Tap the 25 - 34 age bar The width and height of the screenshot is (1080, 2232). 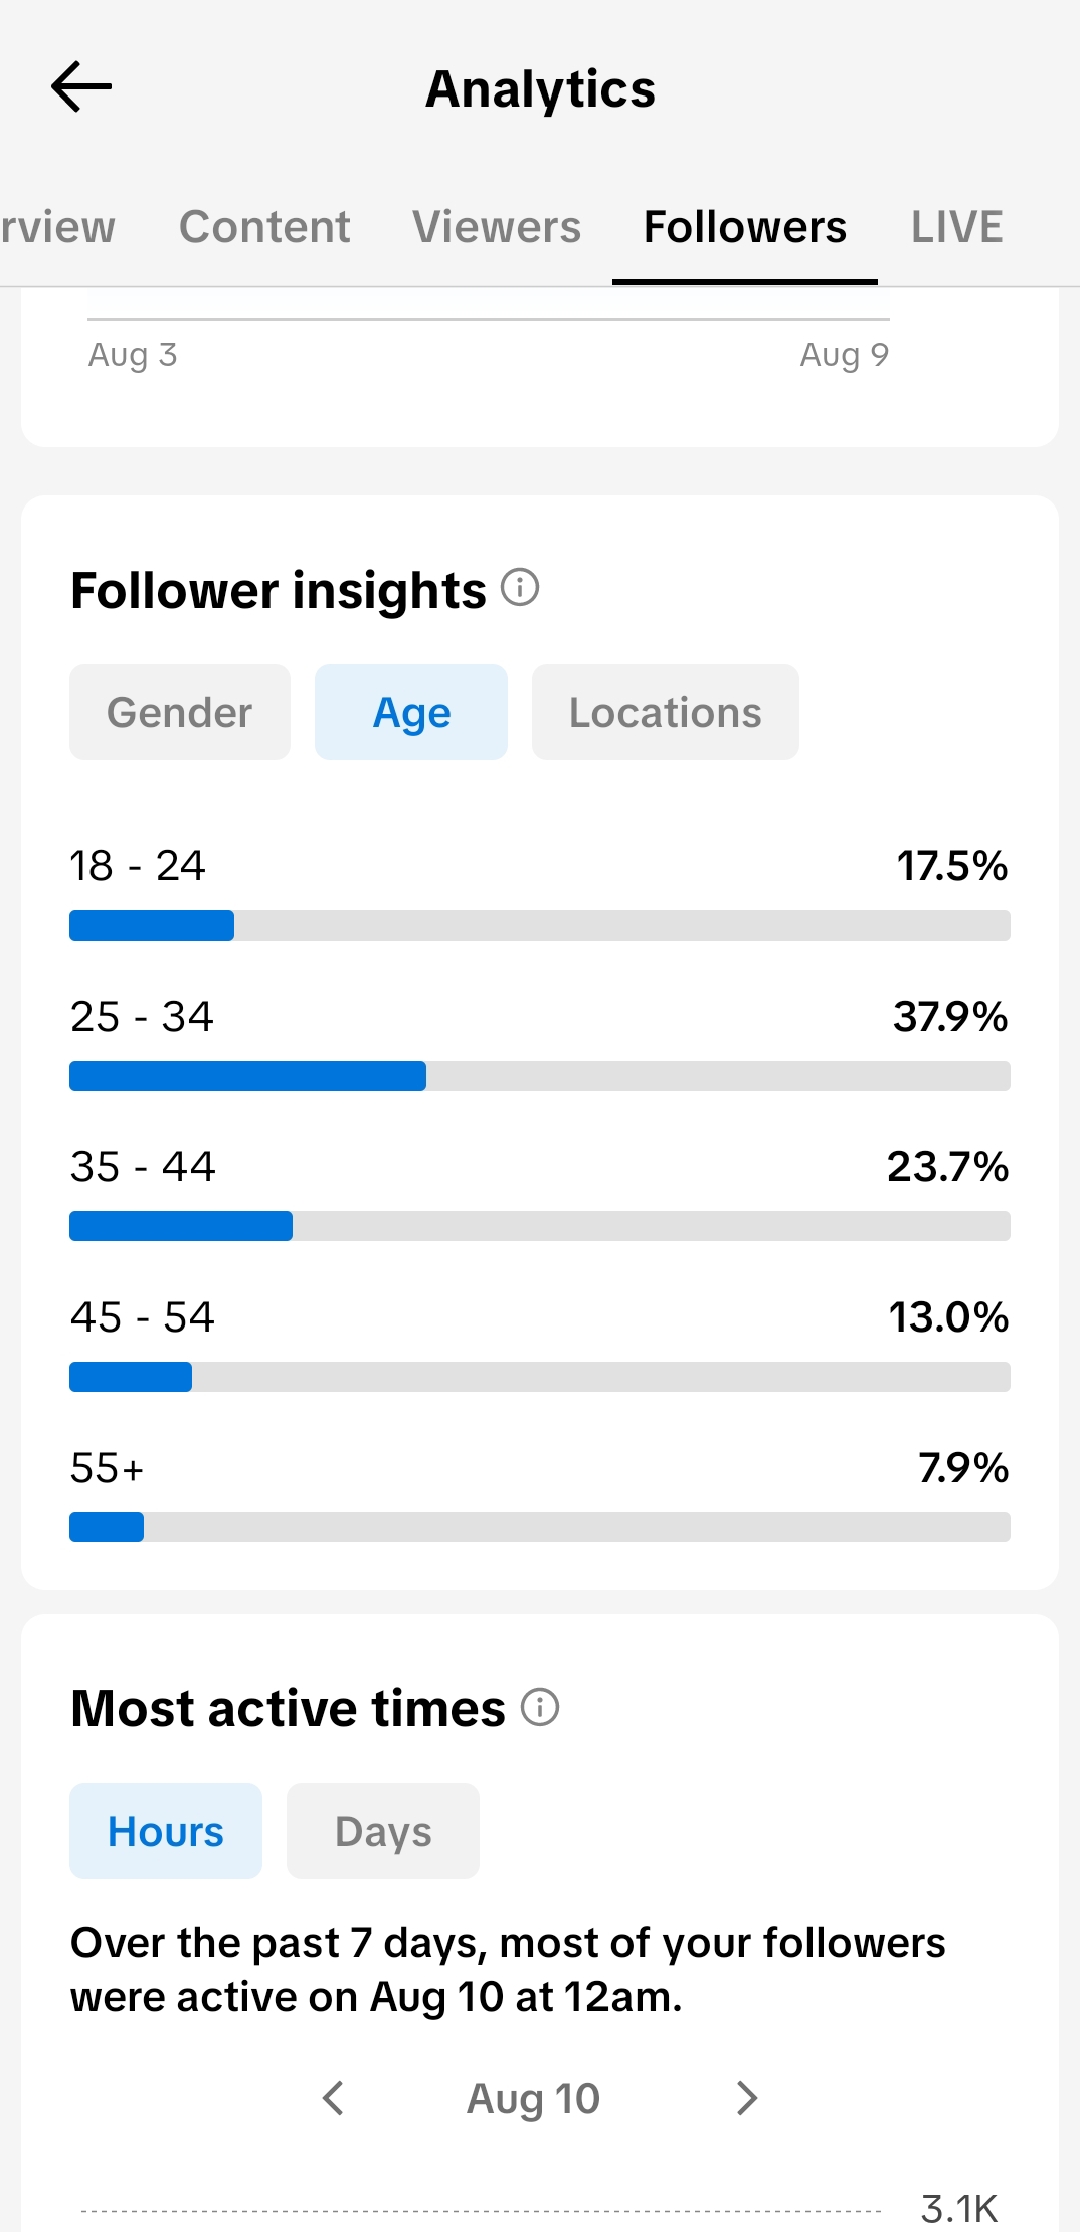[540, 1076]
